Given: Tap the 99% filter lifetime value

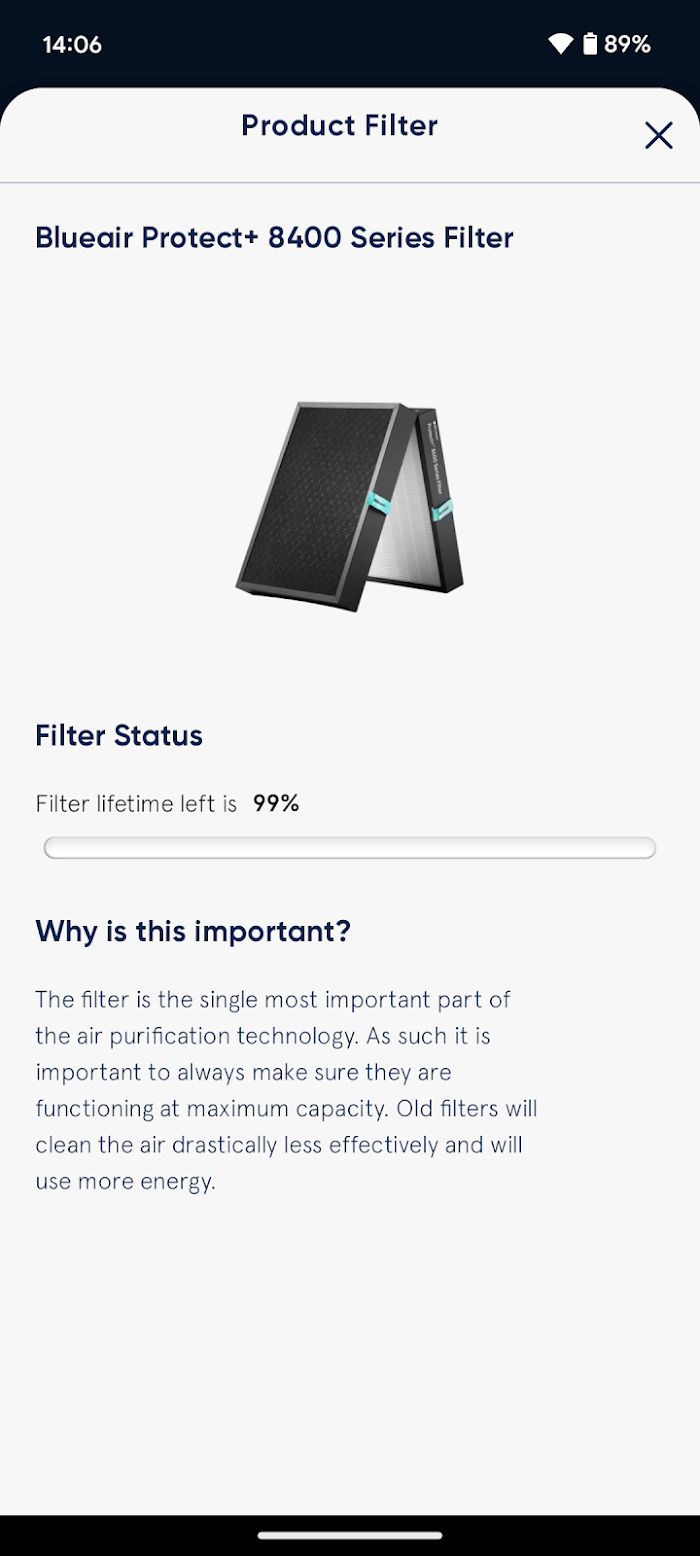Looking at the screenshot, I should pos(276,803).
